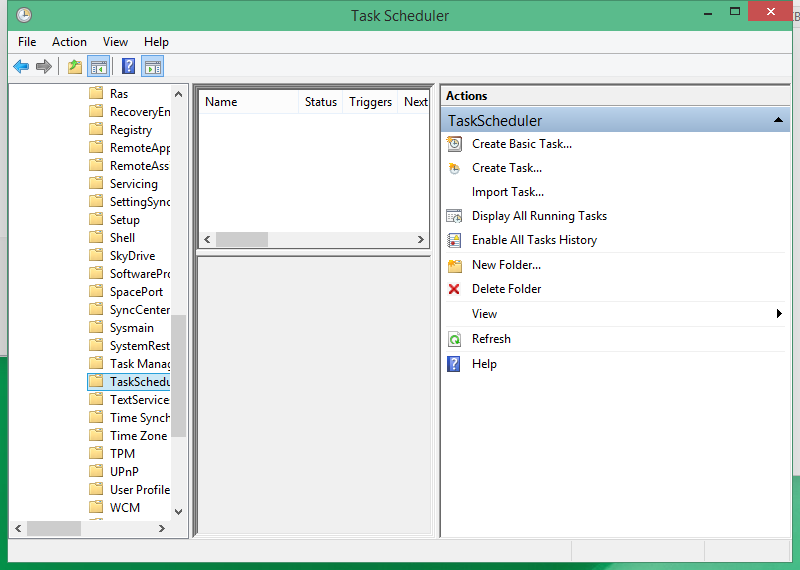This screenshot has width=800, height=570.
Task: Click Display All Running Tasks text
Action: tap(539, 216)
